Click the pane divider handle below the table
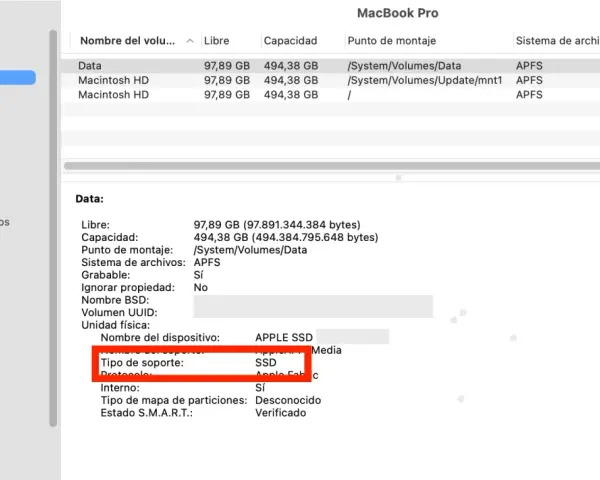600x480 pixels. [x=398, y=178]
